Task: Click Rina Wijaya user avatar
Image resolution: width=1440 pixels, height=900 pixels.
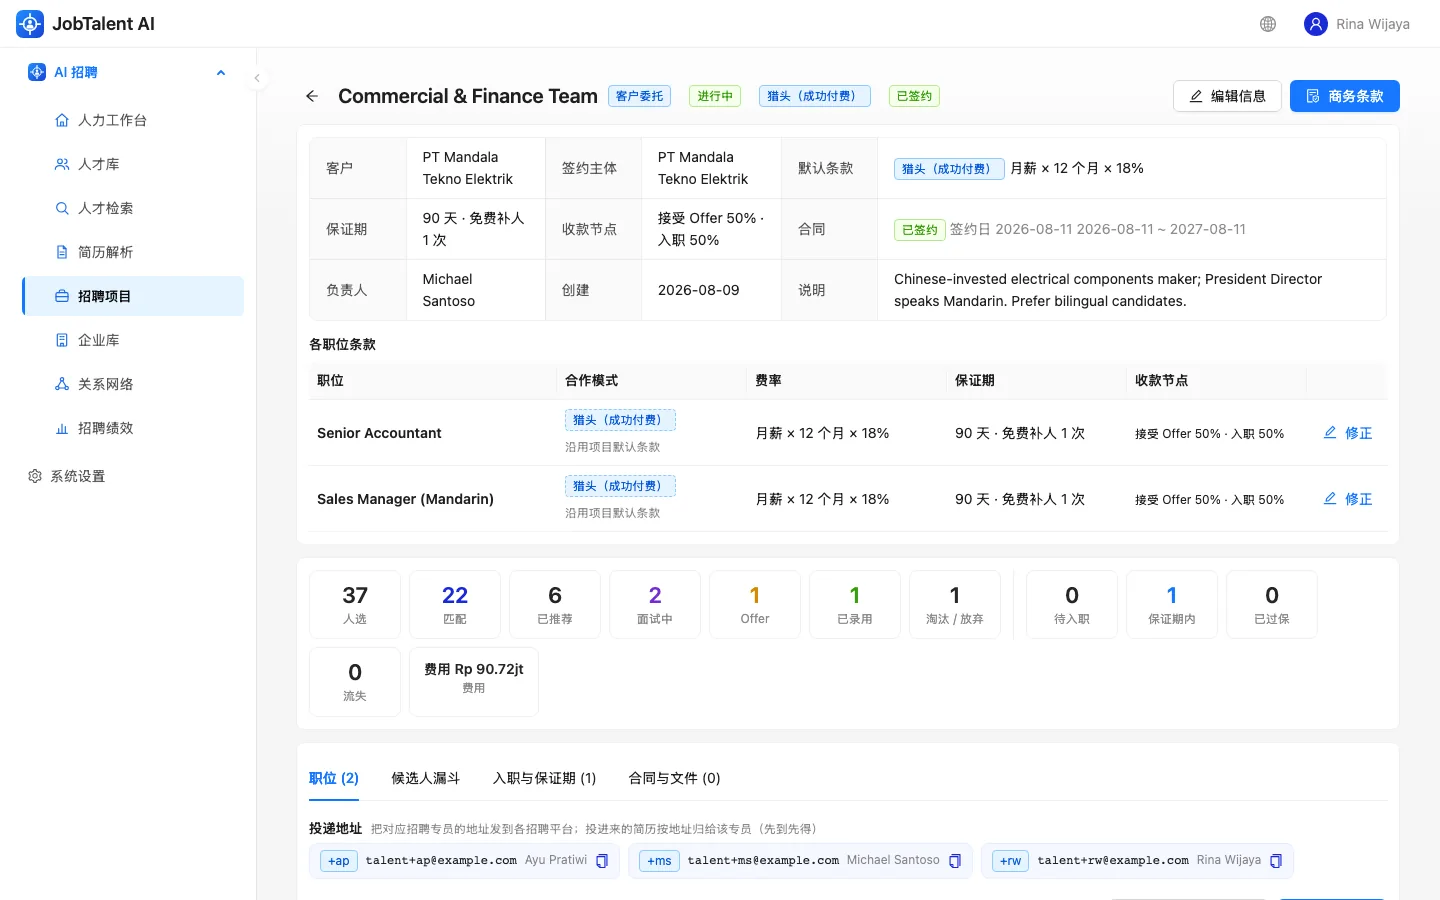Action: pyautogui.click(x=1316, y=24)
